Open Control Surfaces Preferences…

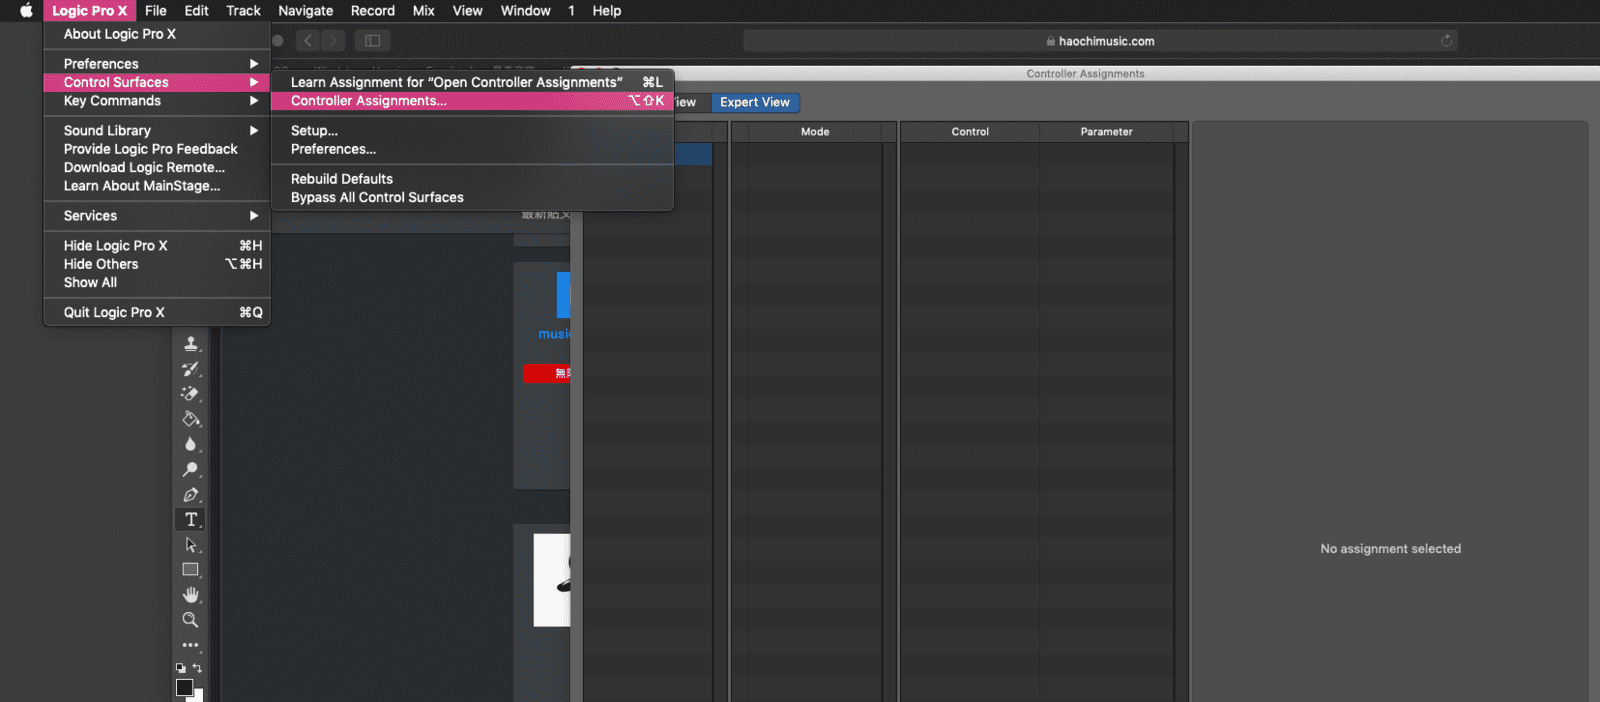point(473,149)
